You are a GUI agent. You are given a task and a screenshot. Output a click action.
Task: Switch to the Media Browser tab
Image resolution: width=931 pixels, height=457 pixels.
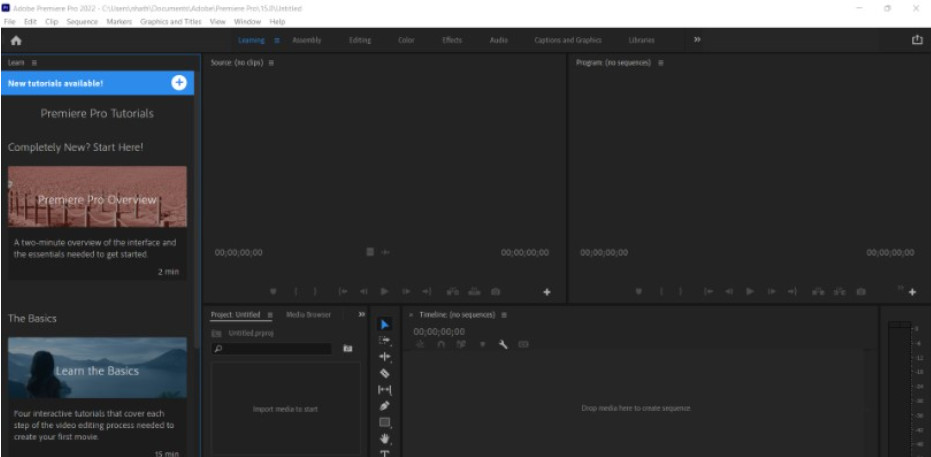pos(308,315)
